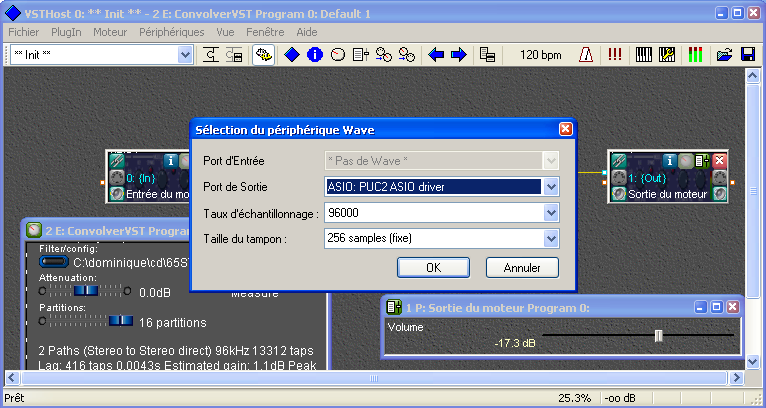Click the MIDI connector icon on the {In} node
The image size is (766, 408).
coord(117,177)
